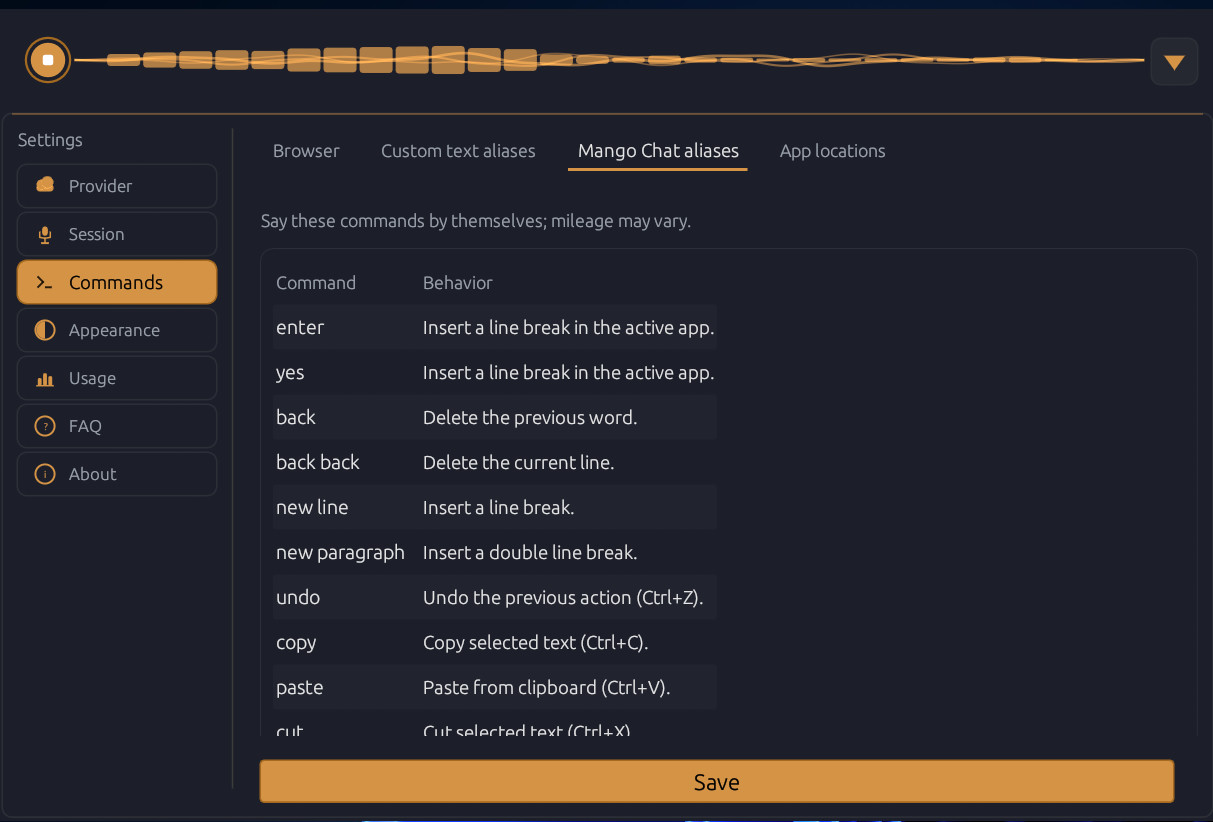
Task: Click the Appearance contrast icon
Action: pyautogui.click(x=44, y=330)
